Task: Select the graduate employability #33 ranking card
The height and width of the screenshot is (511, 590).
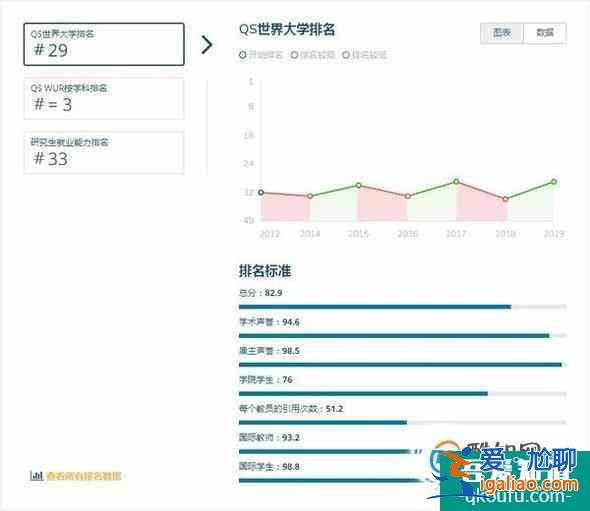Action: (104, 152)
